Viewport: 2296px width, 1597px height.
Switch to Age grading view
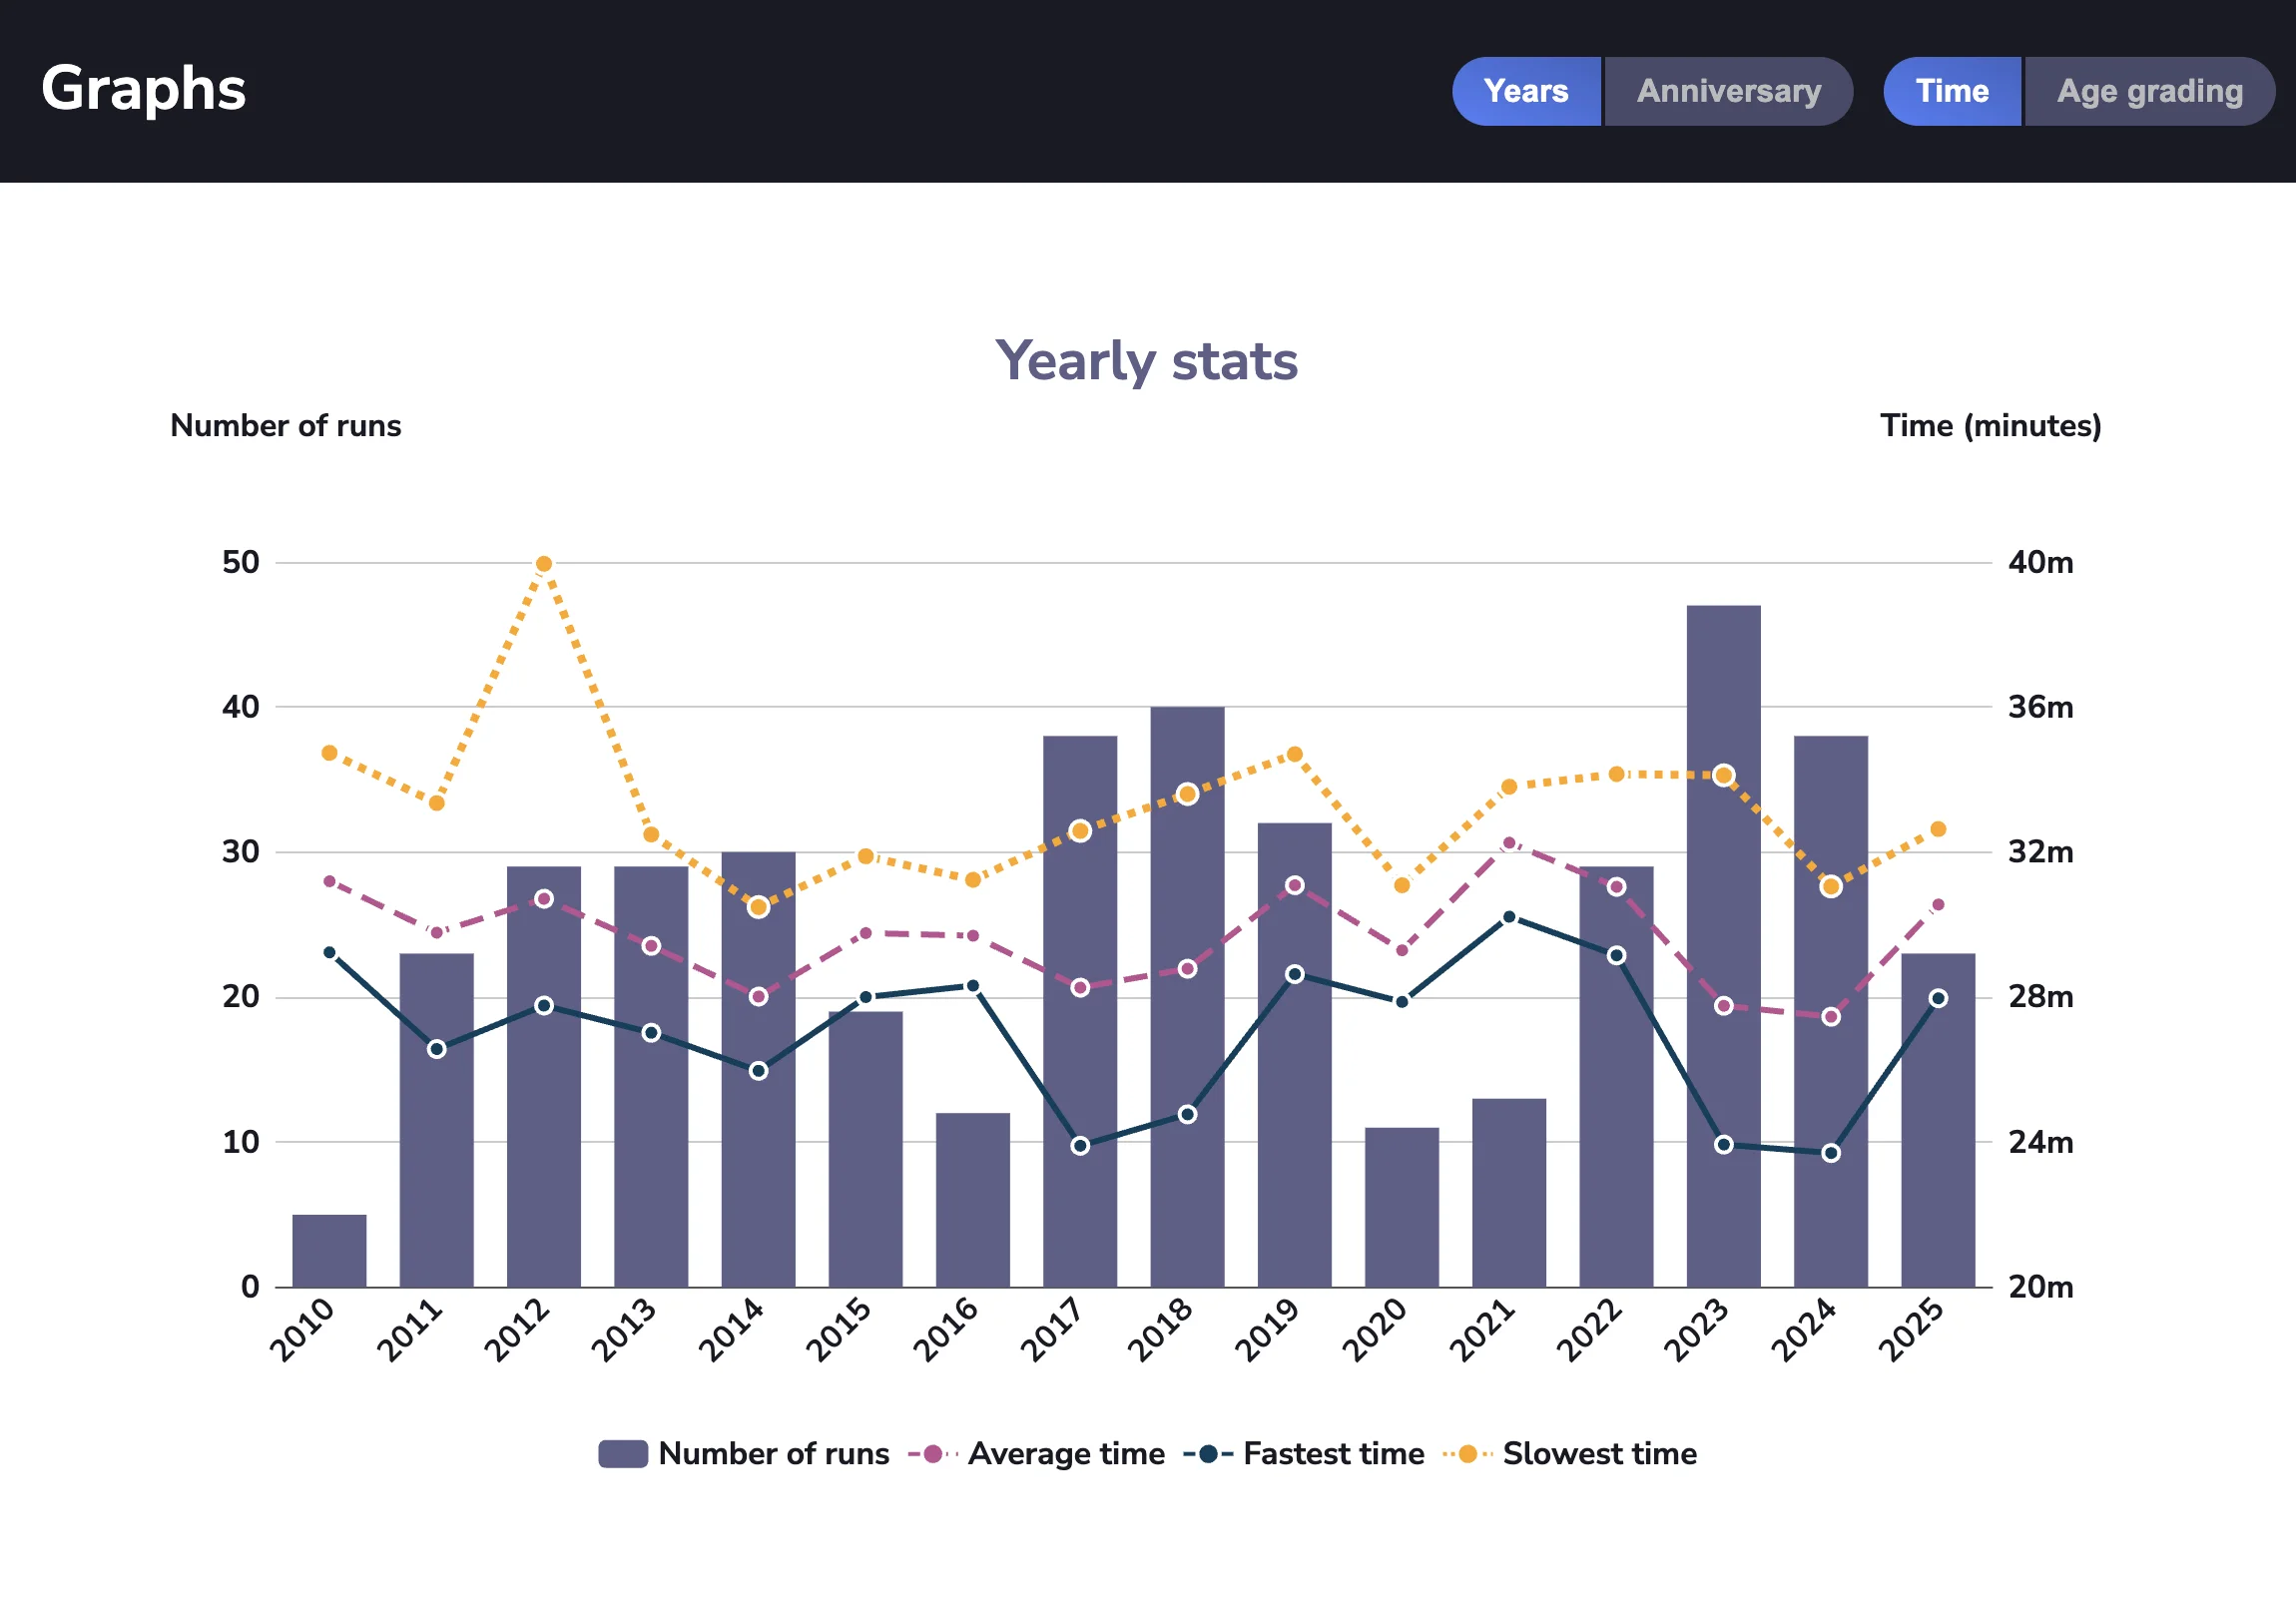[x=2150, y=91]
